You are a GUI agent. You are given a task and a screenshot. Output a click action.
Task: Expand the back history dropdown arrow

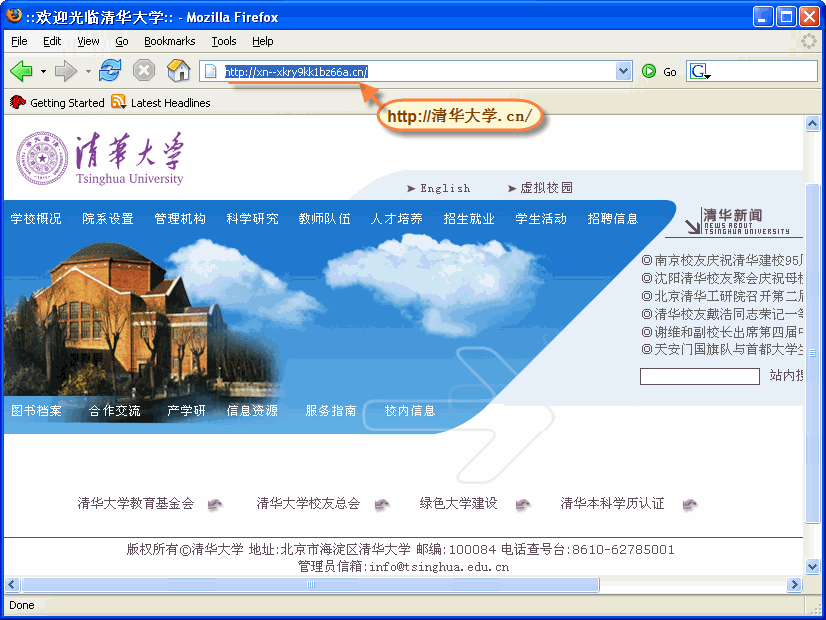(x=43, y=72)
